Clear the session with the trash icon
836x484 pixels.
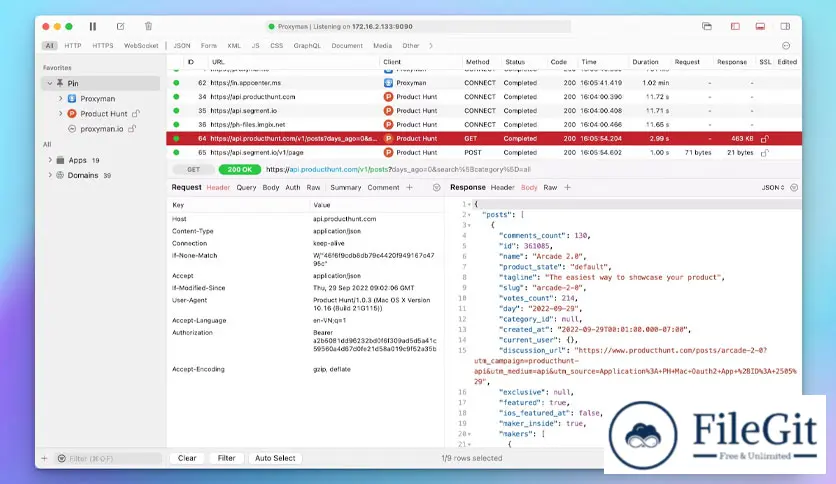click(148, 26)
